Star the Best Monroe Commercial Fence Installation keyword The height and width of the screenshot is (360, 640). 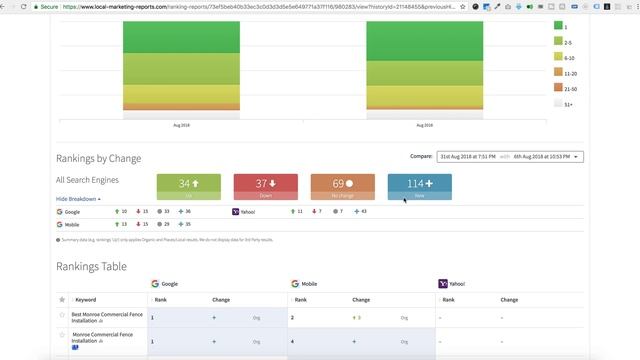62,315
